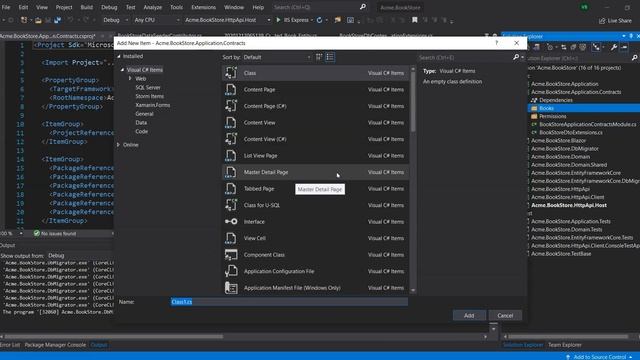This screenshot has width=640, height=360.
Task: Open the Build menu
Action: point(87,7)
